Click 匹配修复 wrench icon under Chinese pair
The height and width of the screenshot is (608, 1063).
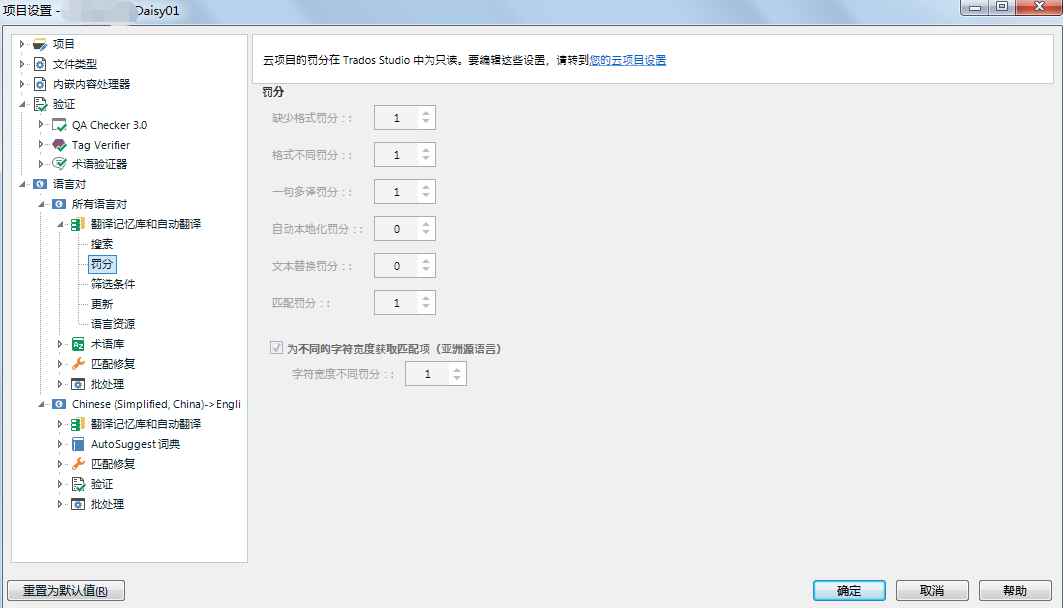78,464
